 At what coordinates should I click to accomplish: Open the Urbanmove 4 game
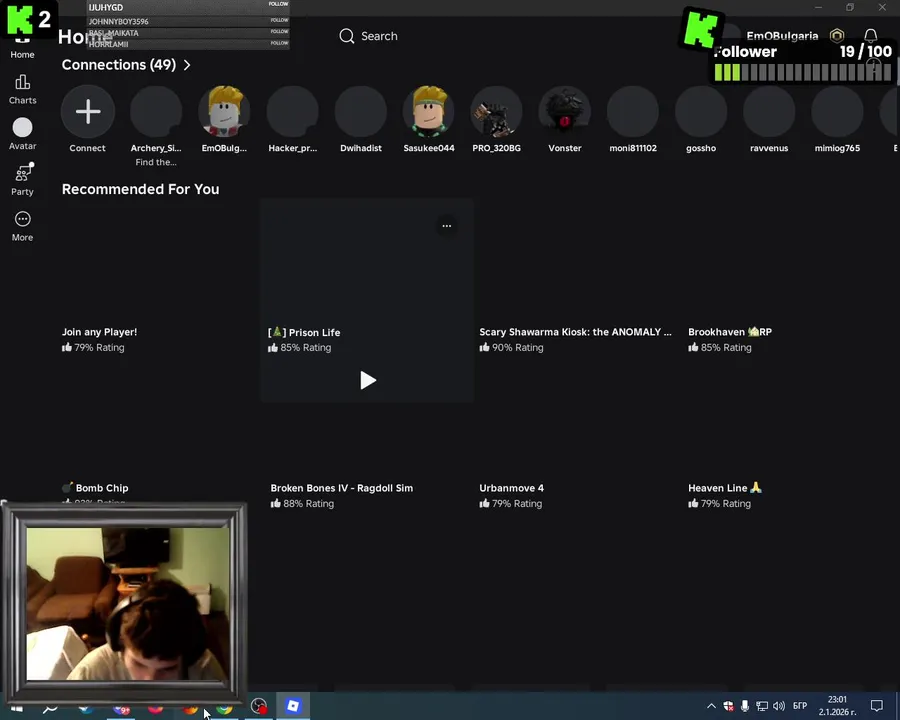[511, 488]
